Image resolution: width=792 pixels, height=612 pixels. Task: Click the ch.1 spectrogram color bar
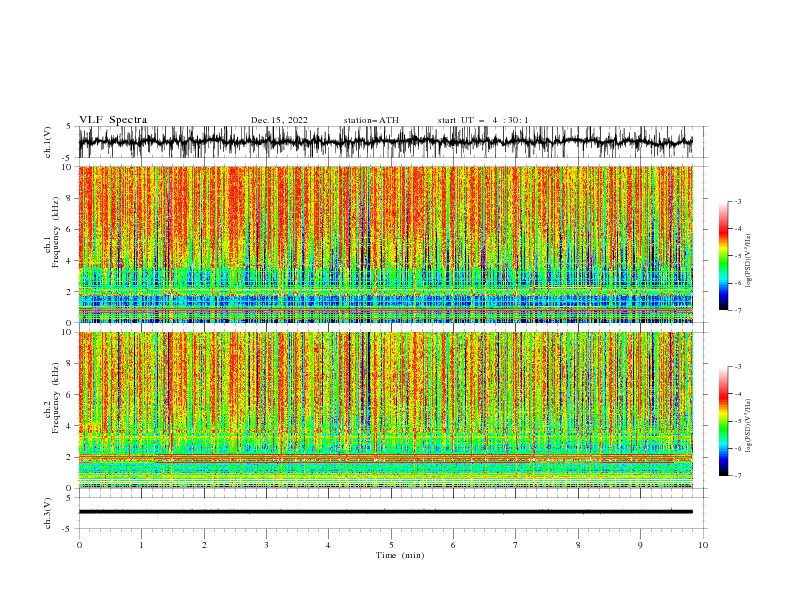point(723,256)
